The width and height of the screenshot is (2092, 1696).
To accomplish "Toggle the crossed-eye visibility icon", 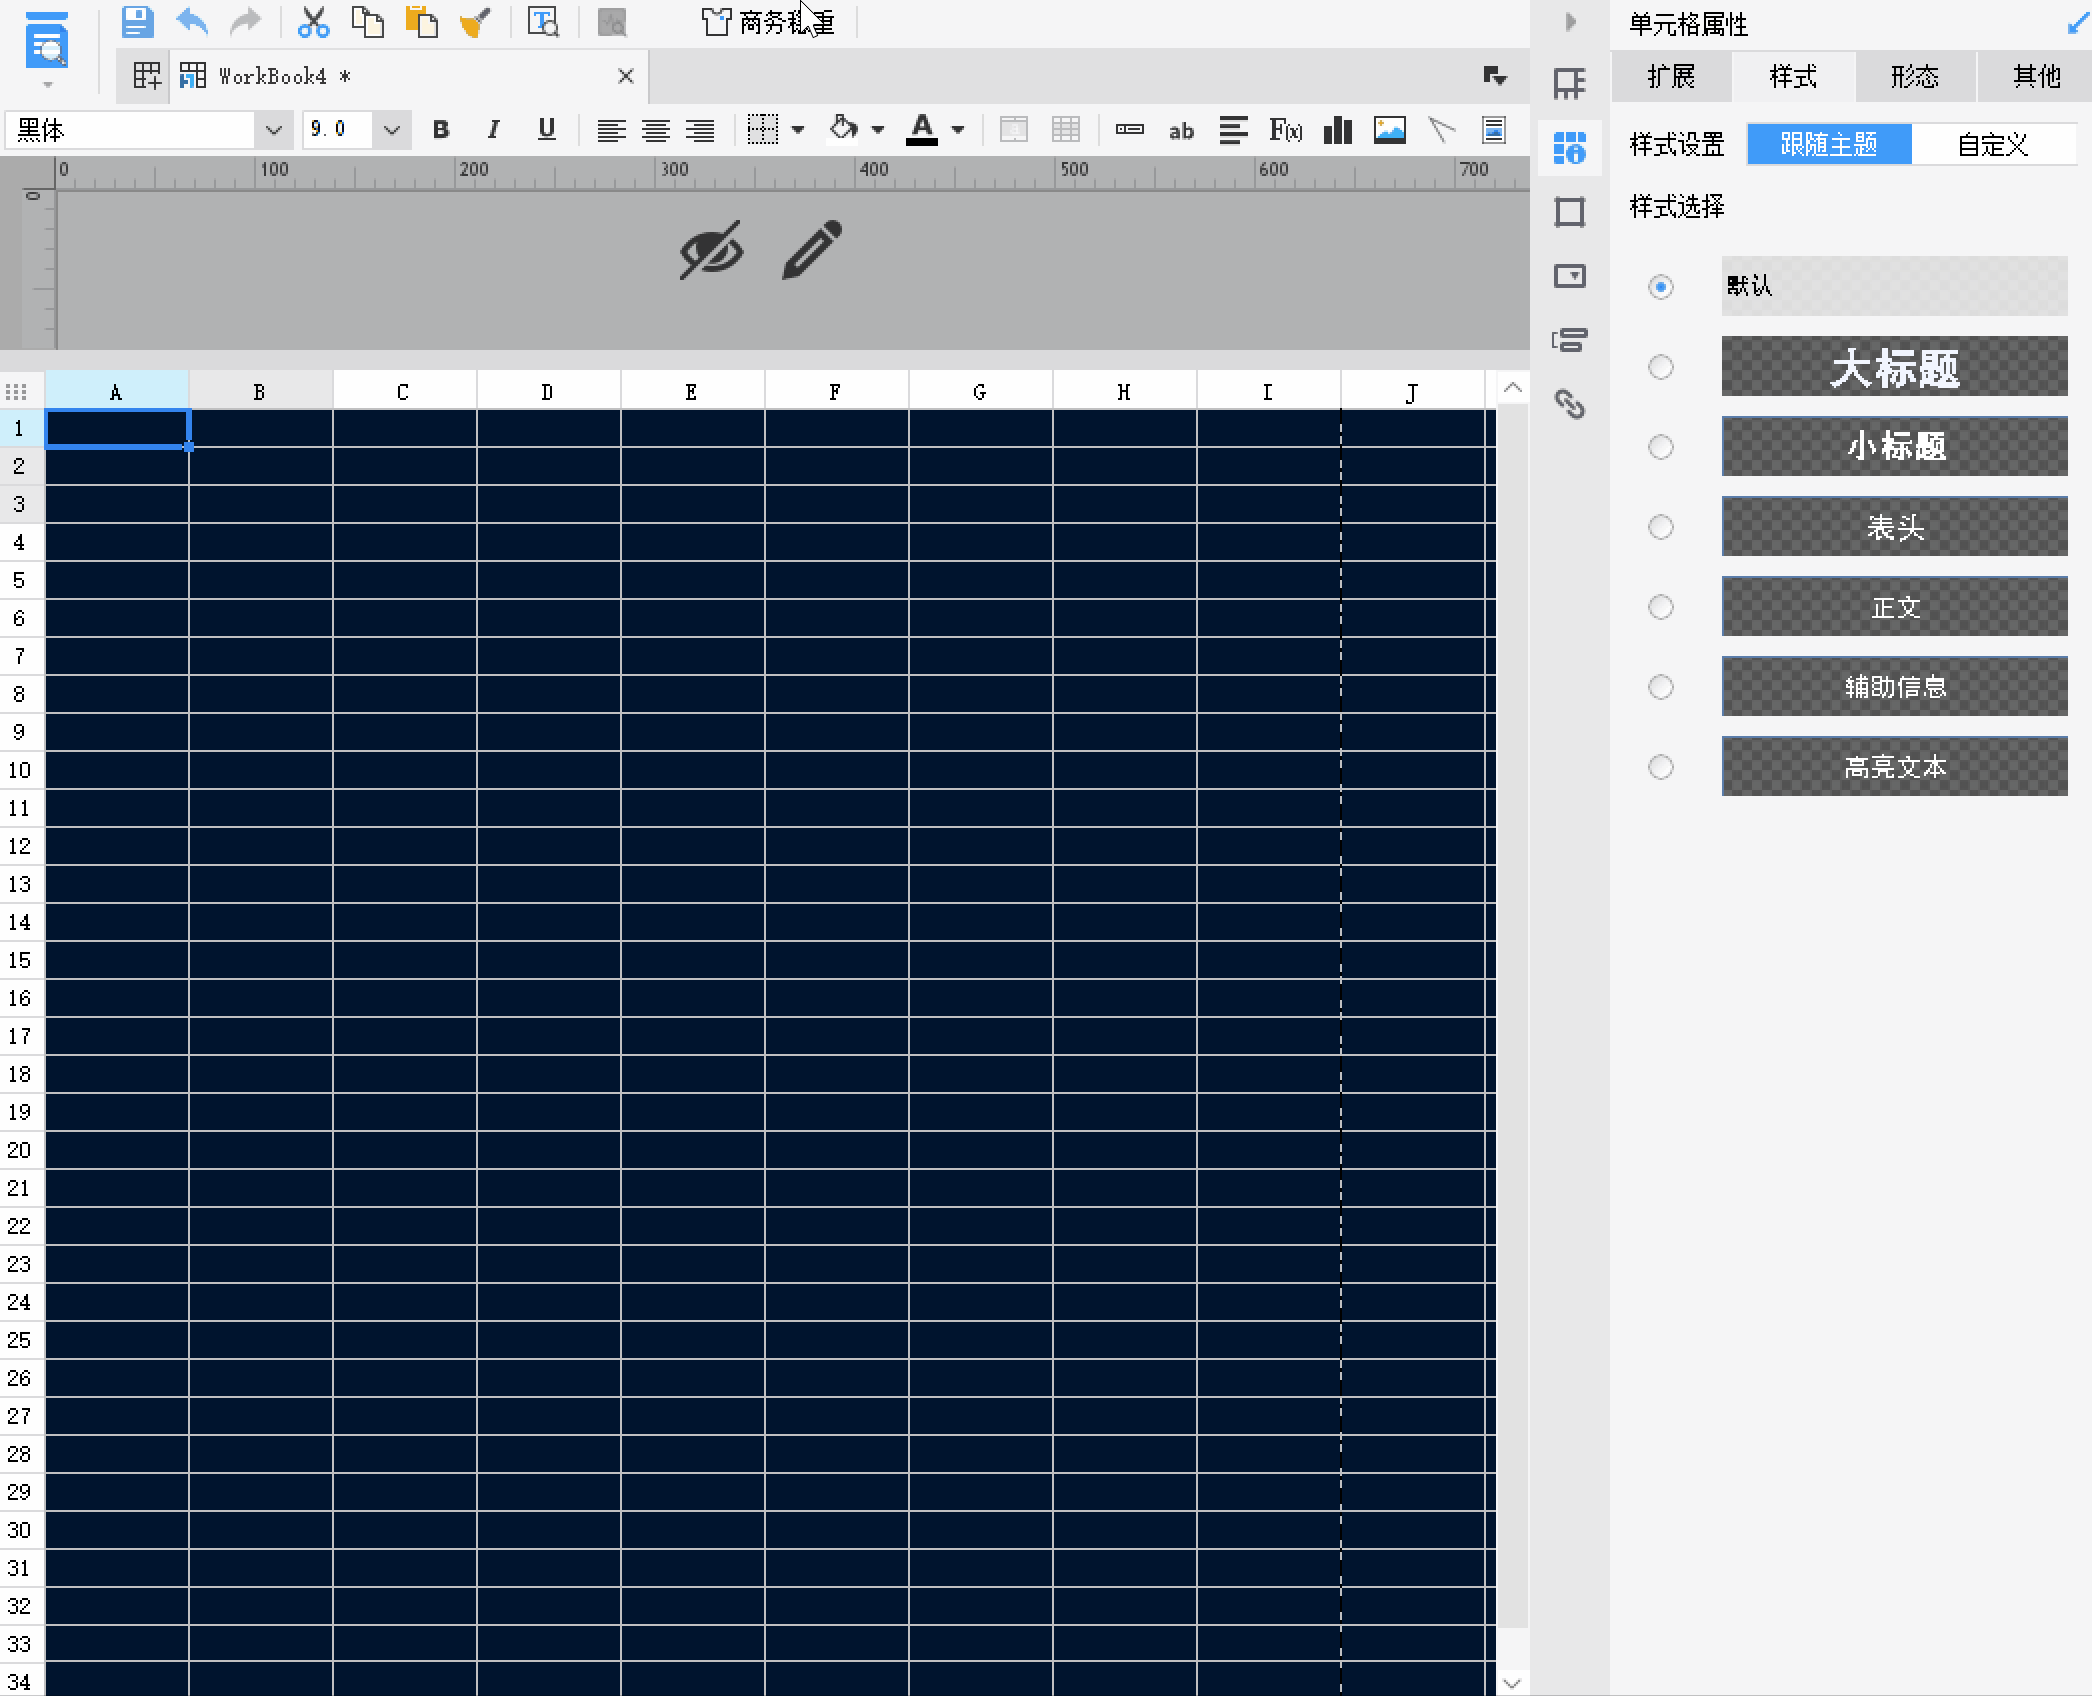I will click(x=711, y=250).
